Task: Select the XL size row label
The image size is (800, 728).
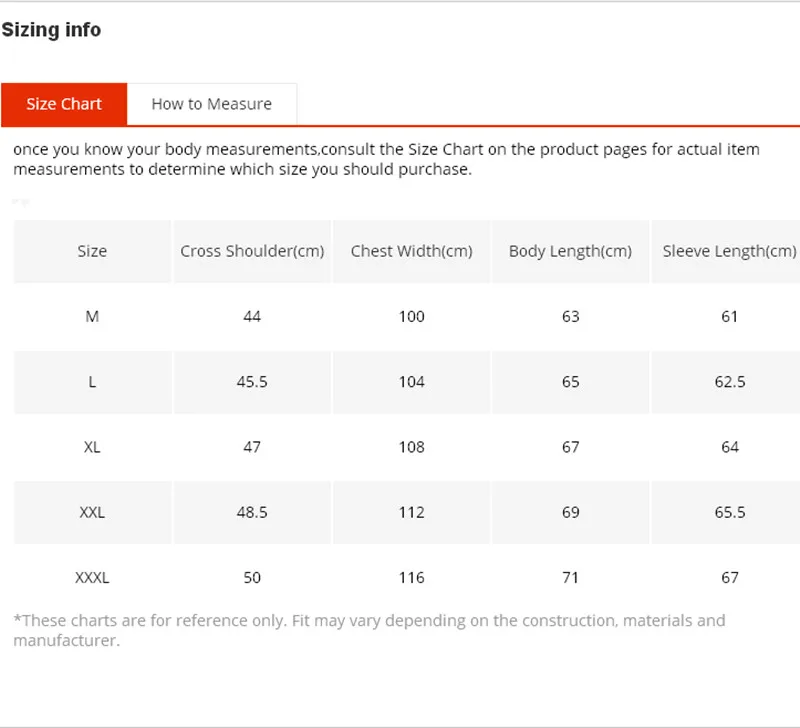Action: 92,447
